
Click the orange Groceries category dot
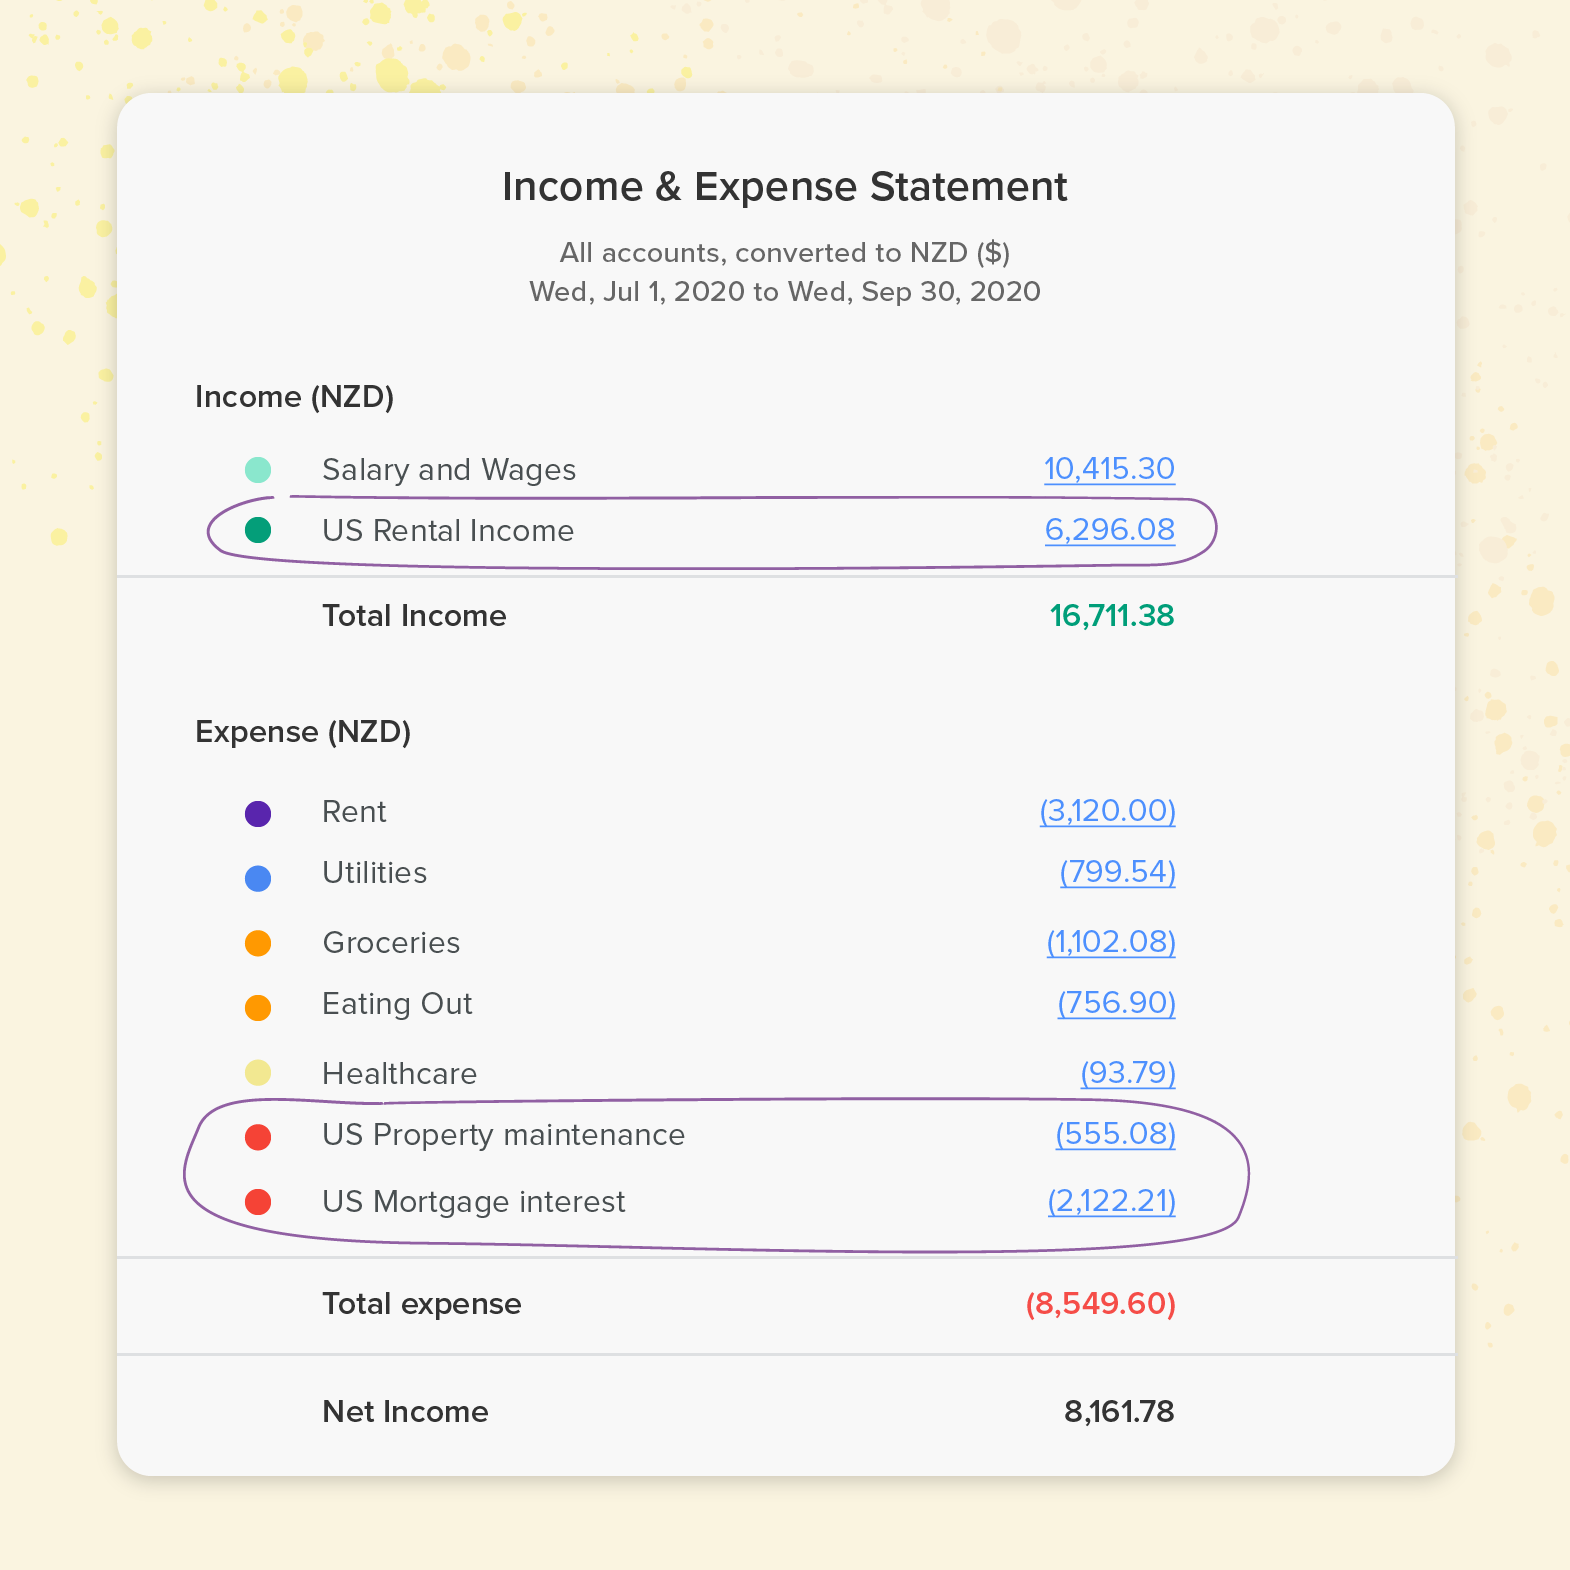tap(258, 943)
